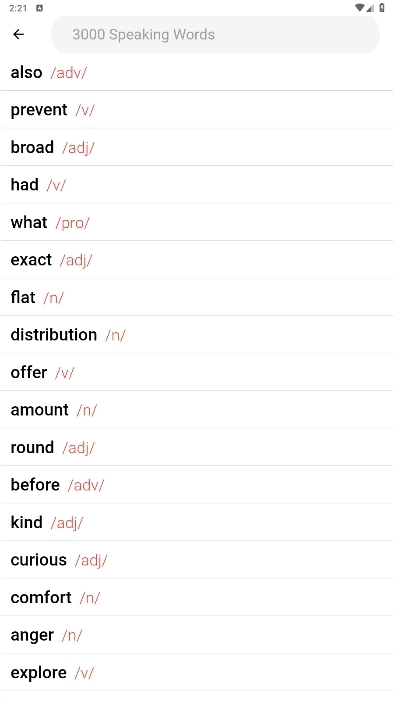
Task: Tap the word "curious"
Action: point(197,560)
